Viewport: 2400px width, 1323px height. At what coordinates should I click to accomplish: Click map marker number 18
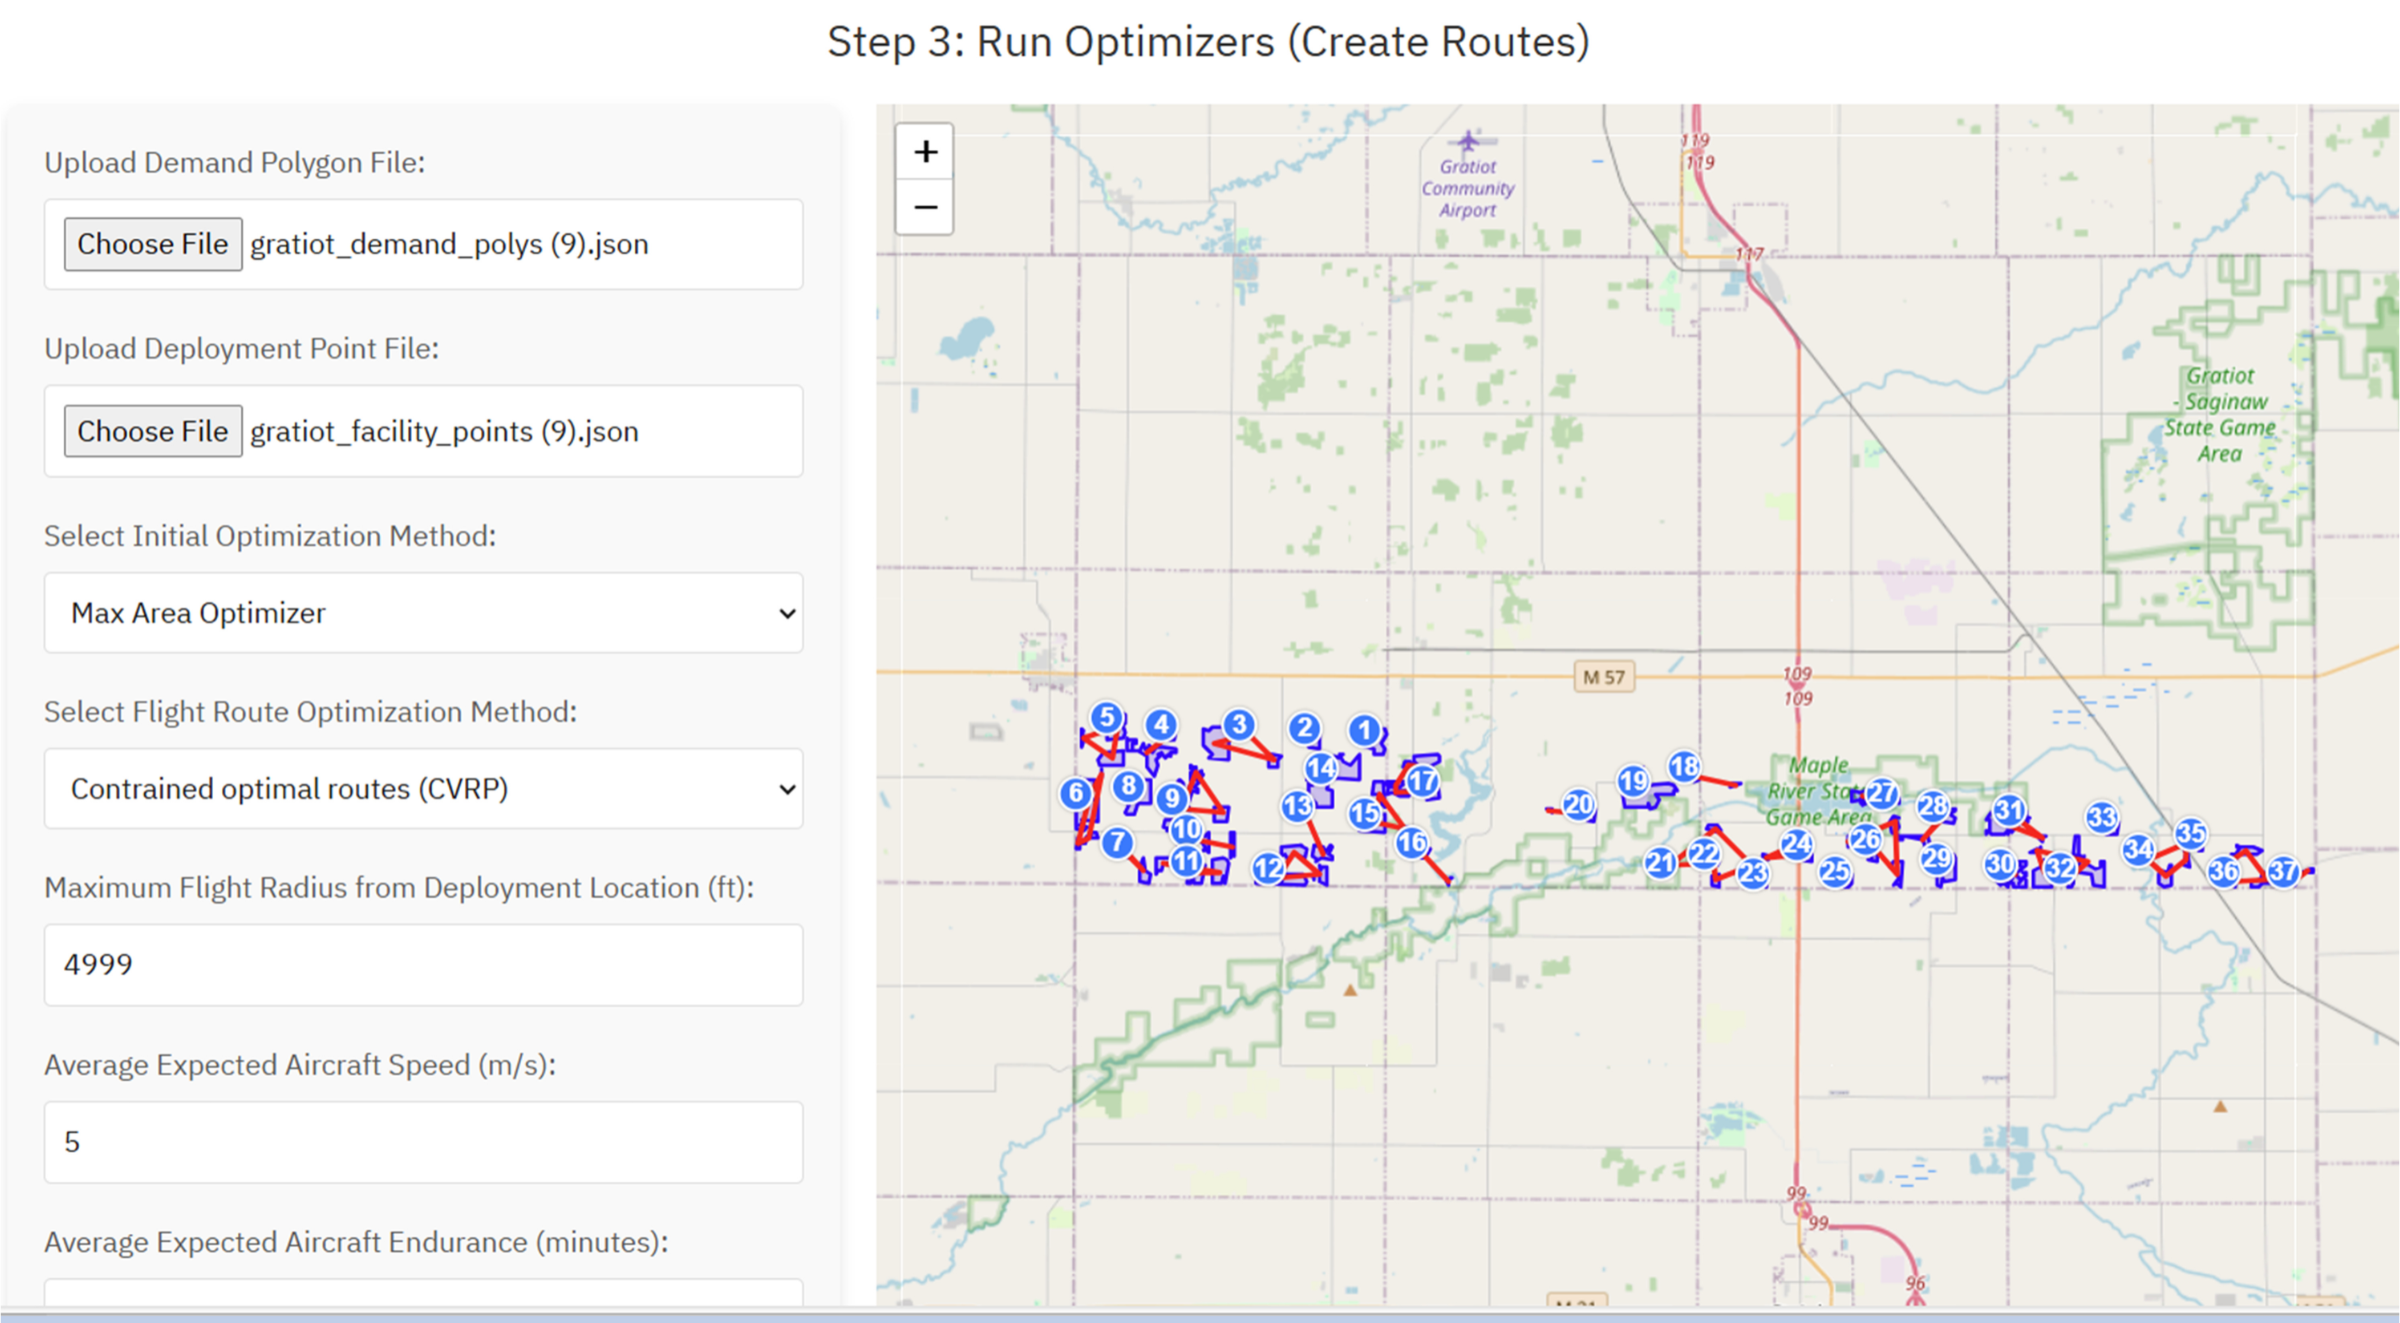coord(1684,766)
